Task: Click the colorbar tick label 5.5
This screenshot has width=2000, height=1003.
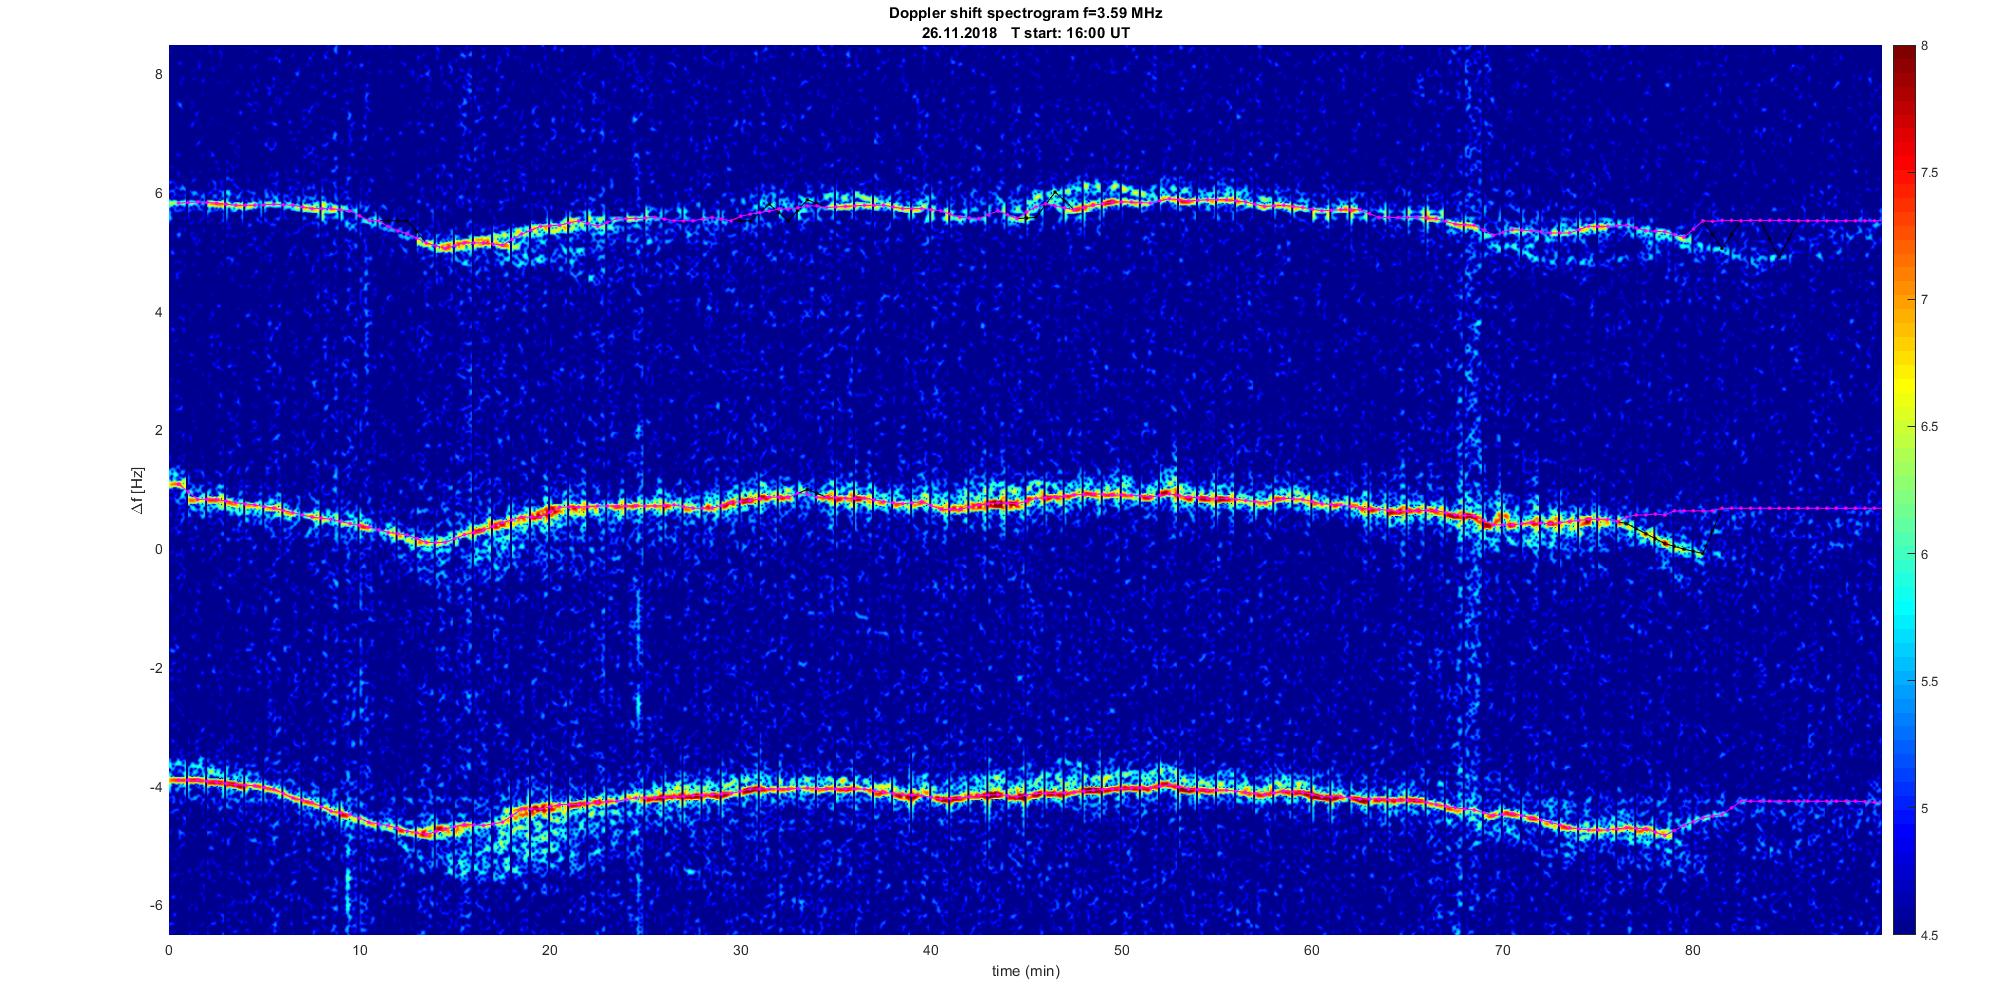Action: point(1930,682)
